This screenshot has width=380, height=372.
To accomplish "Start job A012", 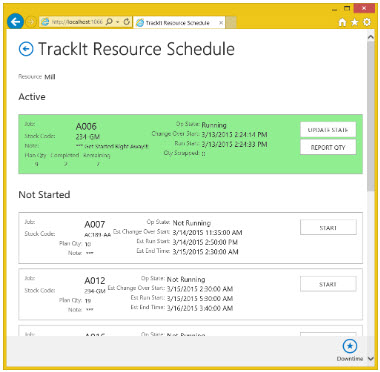I will [x=328, y=284].
